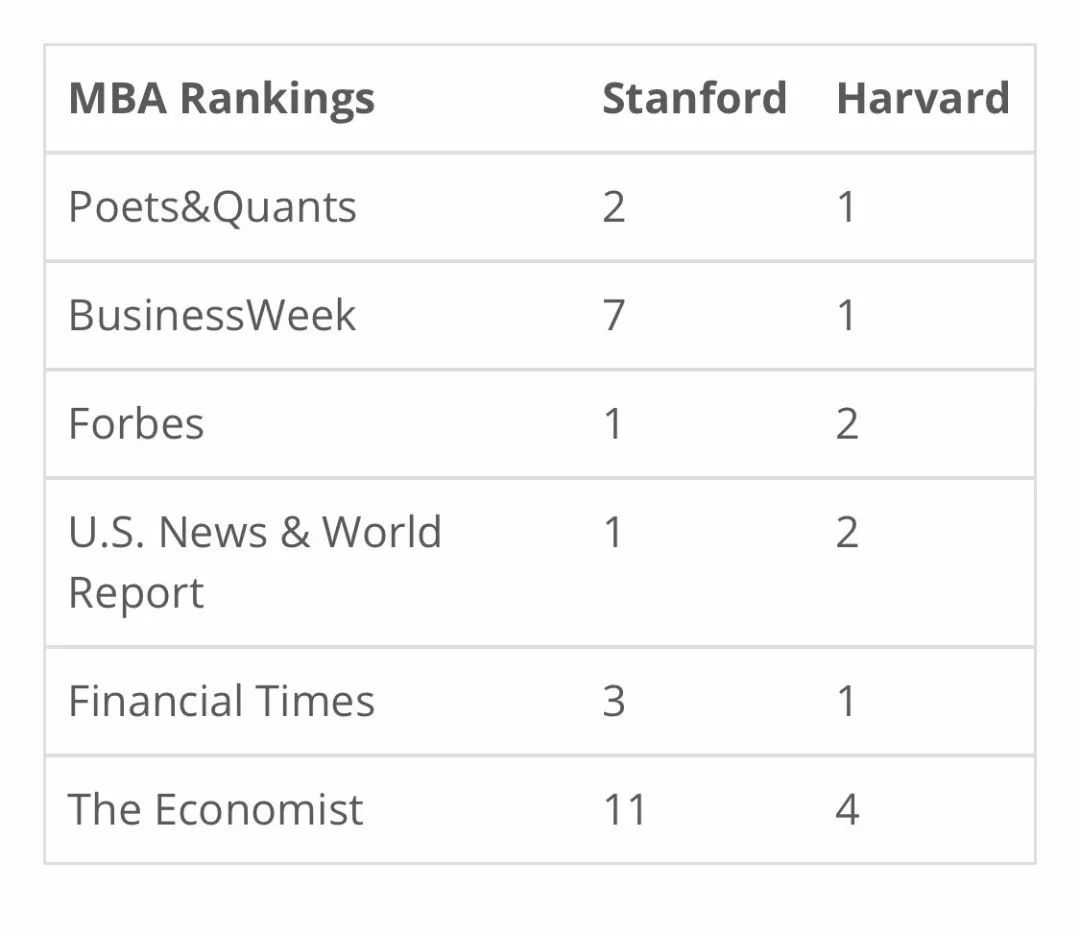Viewport: 1080px width, 934px height.
Task: Select Stanford's BusinessWeek rank of 7
Action: point(614,315)
